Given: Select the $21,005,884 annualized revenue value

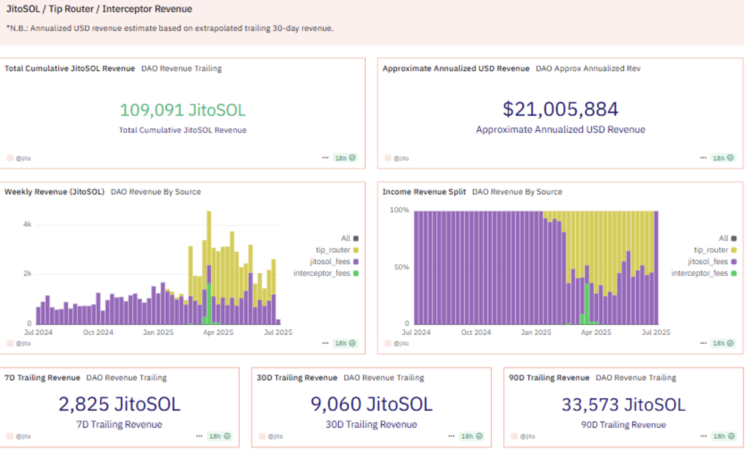Looking at the screenshot, I should 560,109.
